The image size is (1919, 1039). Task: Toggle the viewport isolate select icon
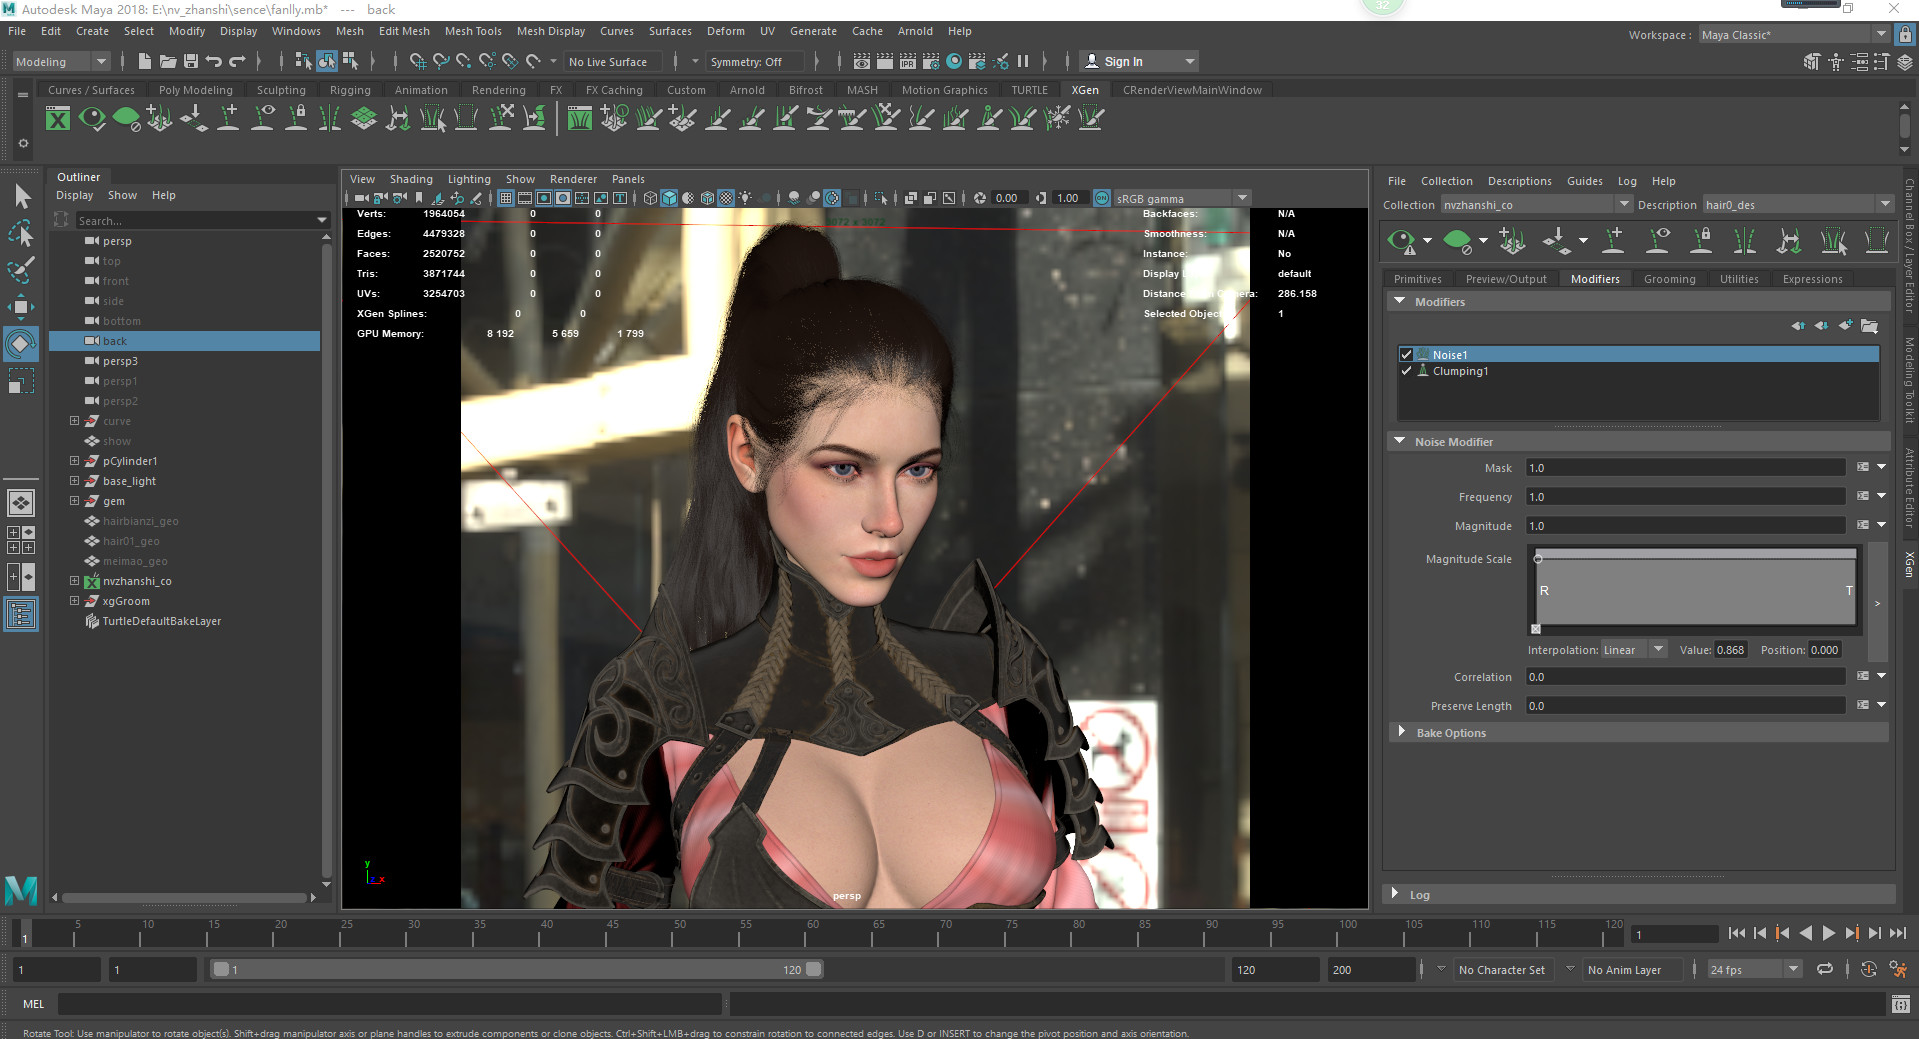pyautogui.click(x=881, y=198)
